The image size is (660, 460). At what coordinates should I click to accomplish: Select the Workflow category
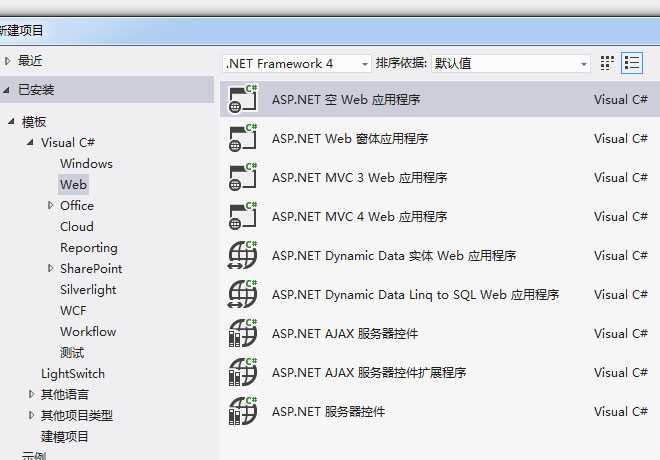tap(88, 332)
